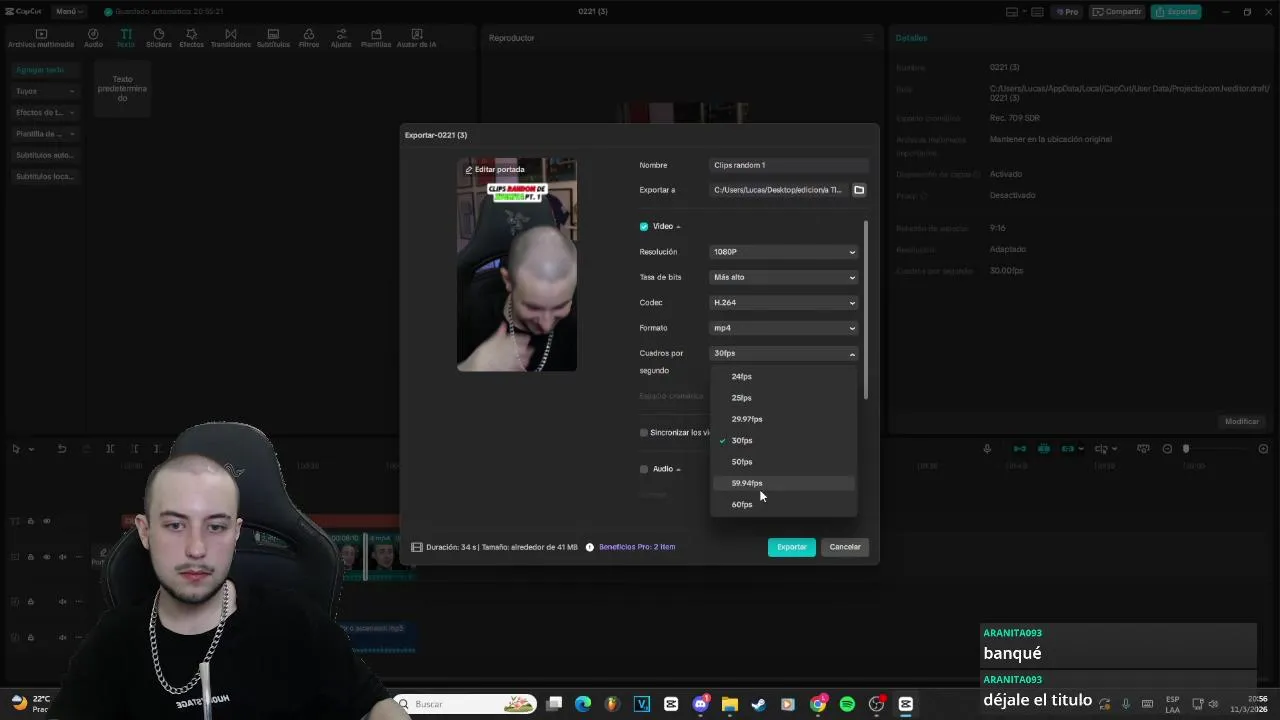Screen dimensions: 1280x720
Task: Click the Editar portada pencil icon
Action: click(x=468, y=170)
